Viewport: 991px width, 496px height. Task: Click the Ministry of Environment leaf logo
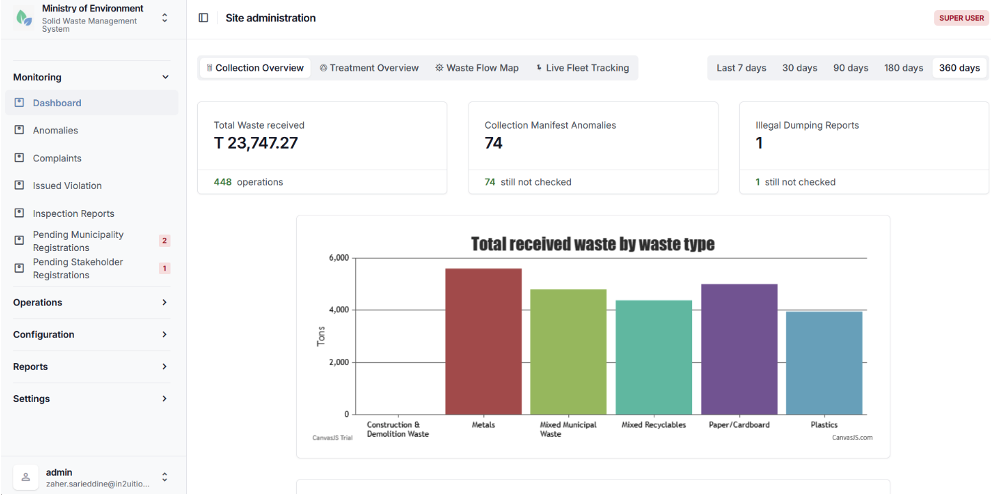[x=24, y=18]
